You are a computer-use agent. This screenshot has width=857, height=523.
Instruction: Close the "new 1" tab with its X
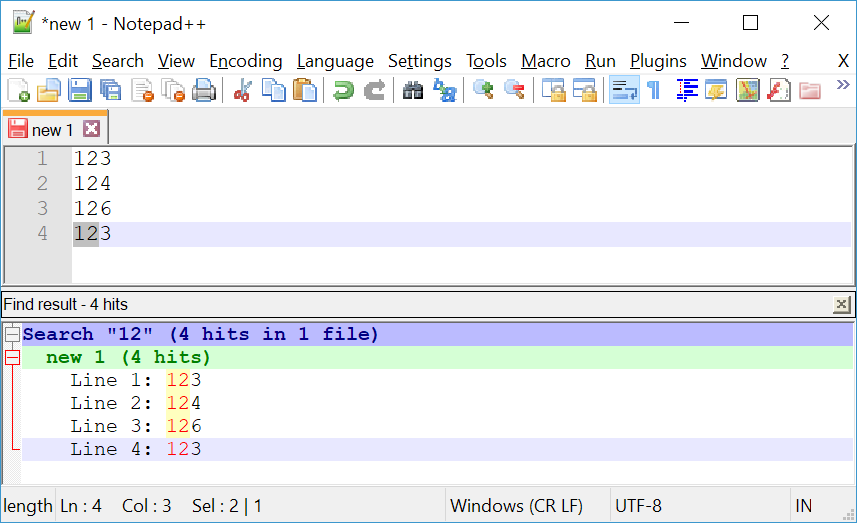[x=91, y=129]
